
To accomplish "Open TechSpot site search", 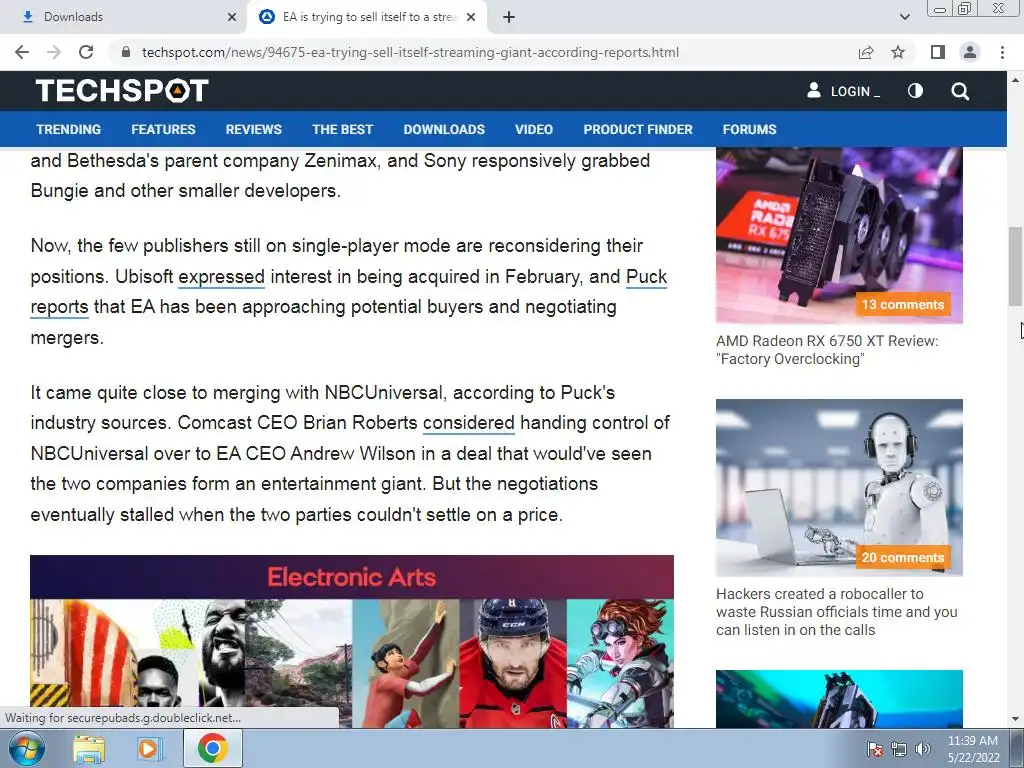I will coord(960,91).
